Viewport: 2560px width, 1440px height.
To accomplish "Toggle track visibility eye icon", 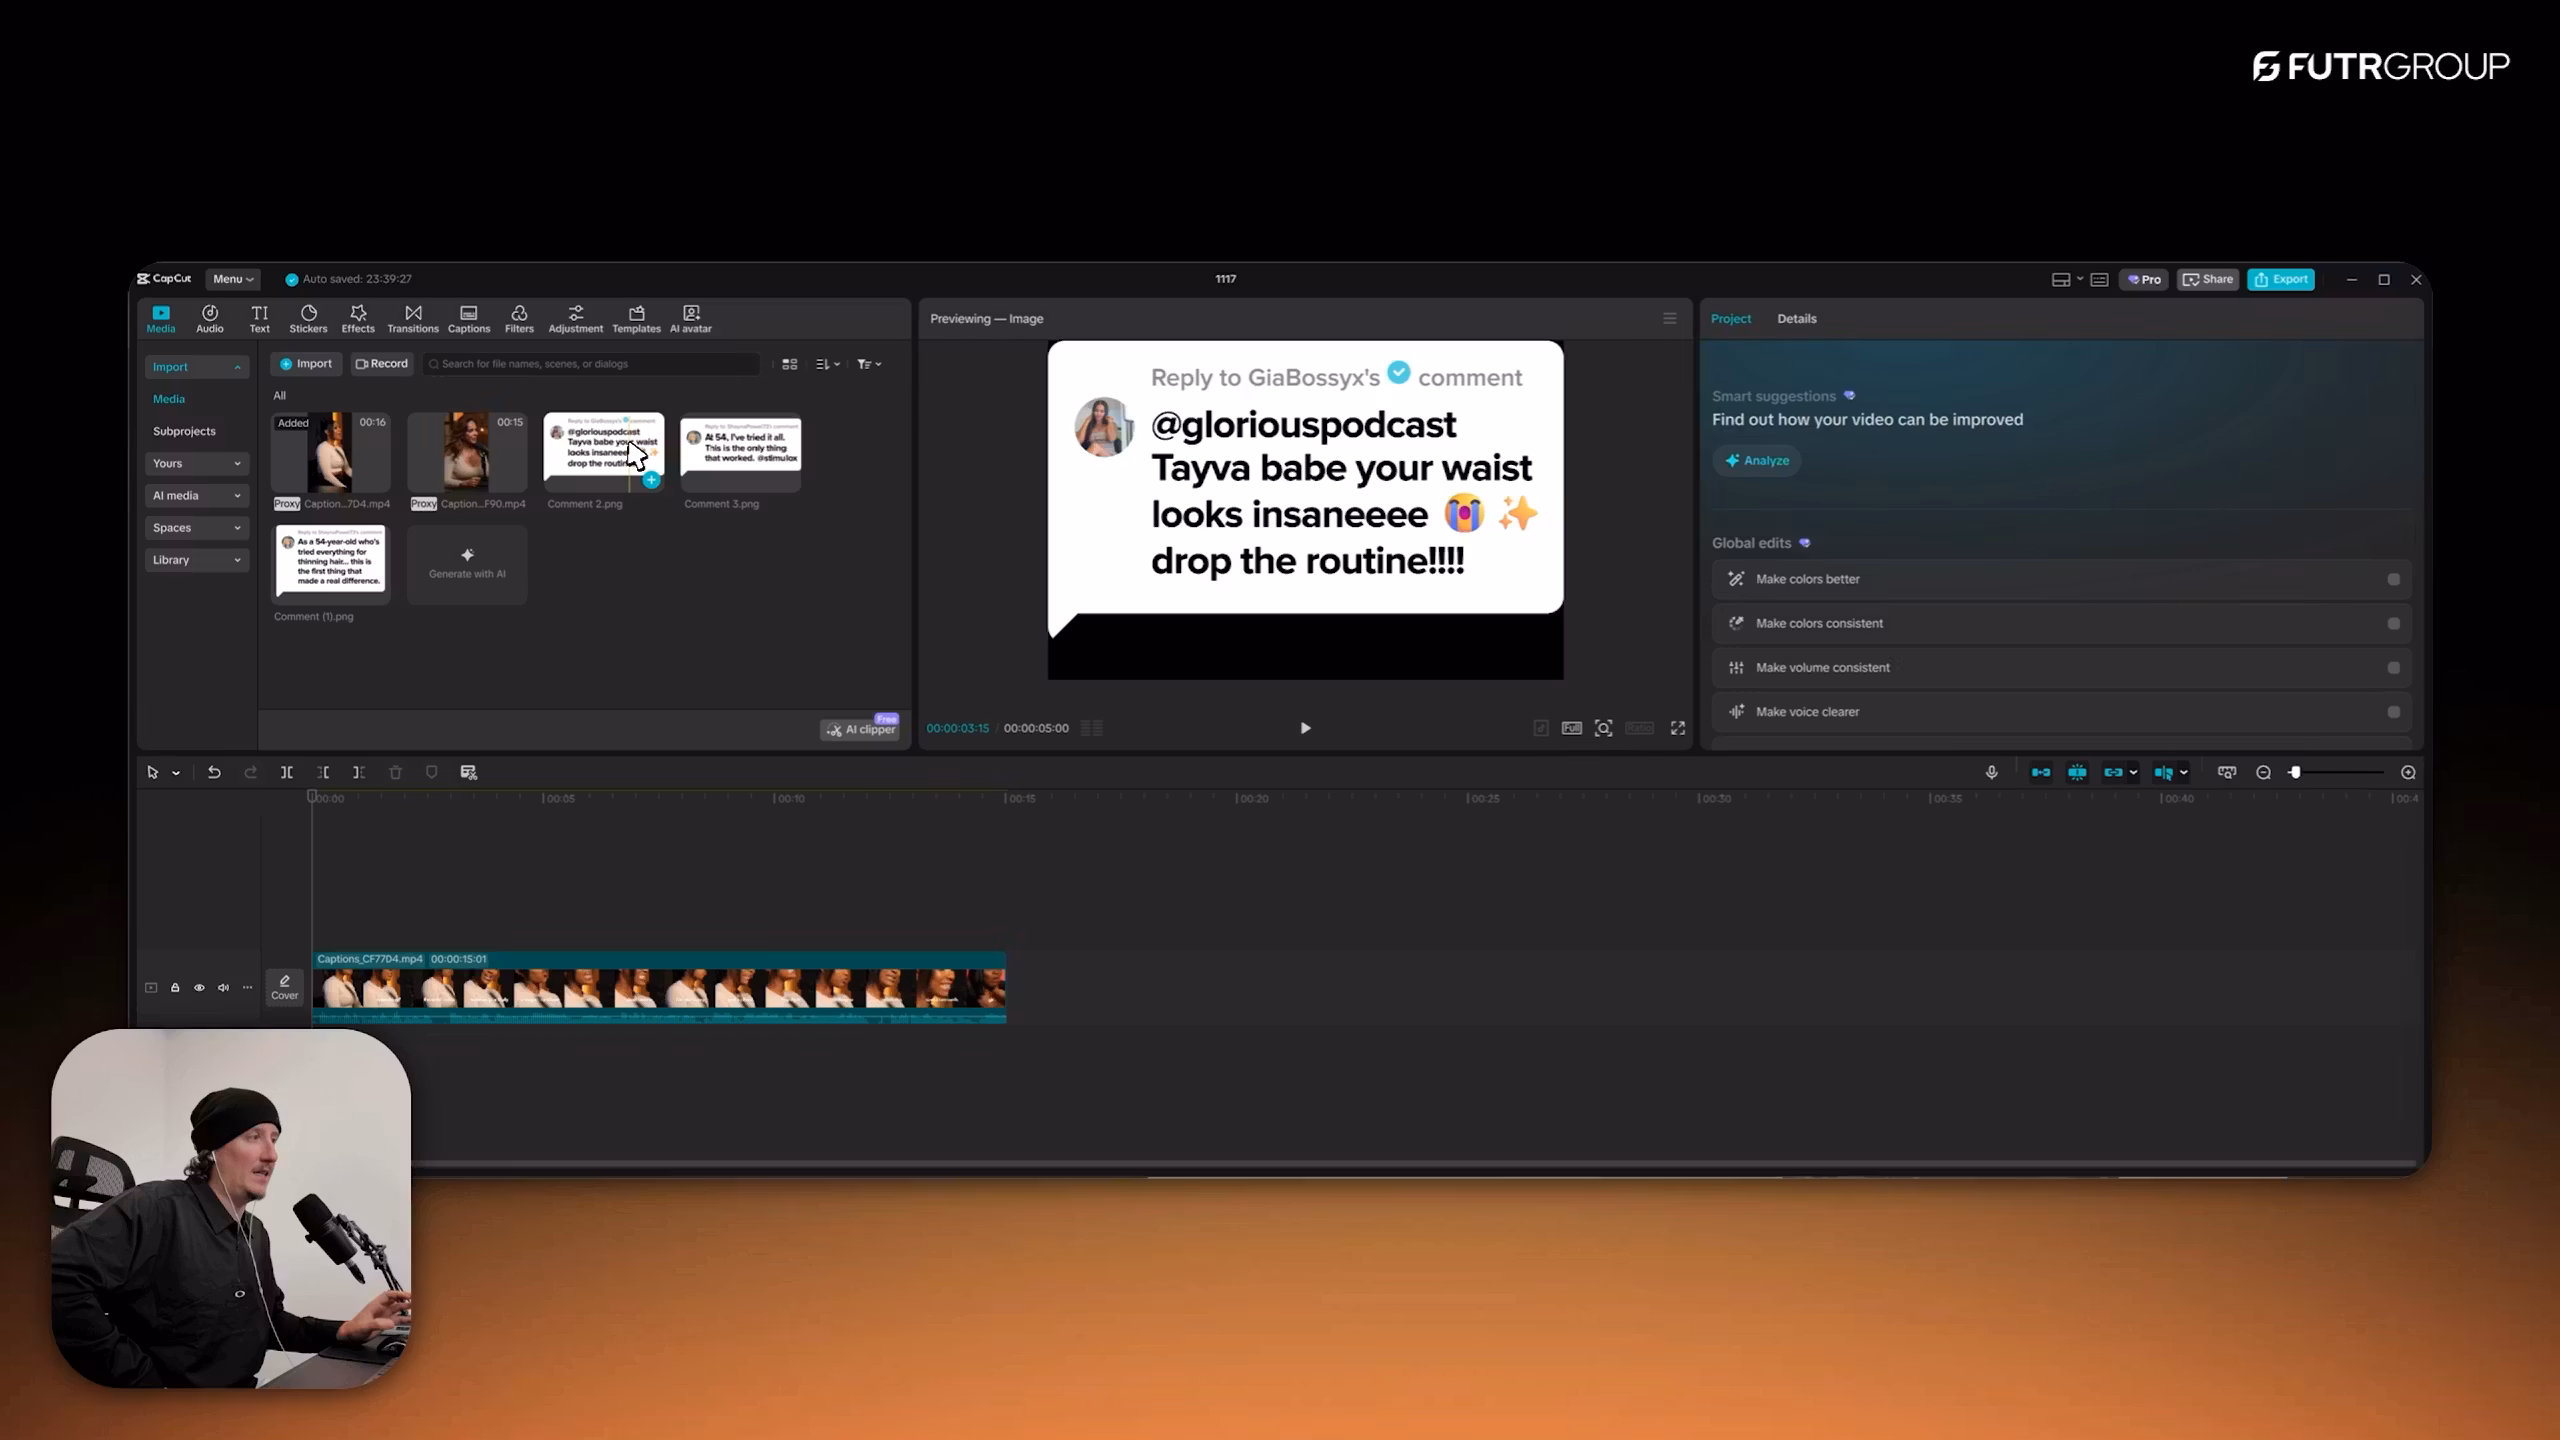I will [199, 987].
